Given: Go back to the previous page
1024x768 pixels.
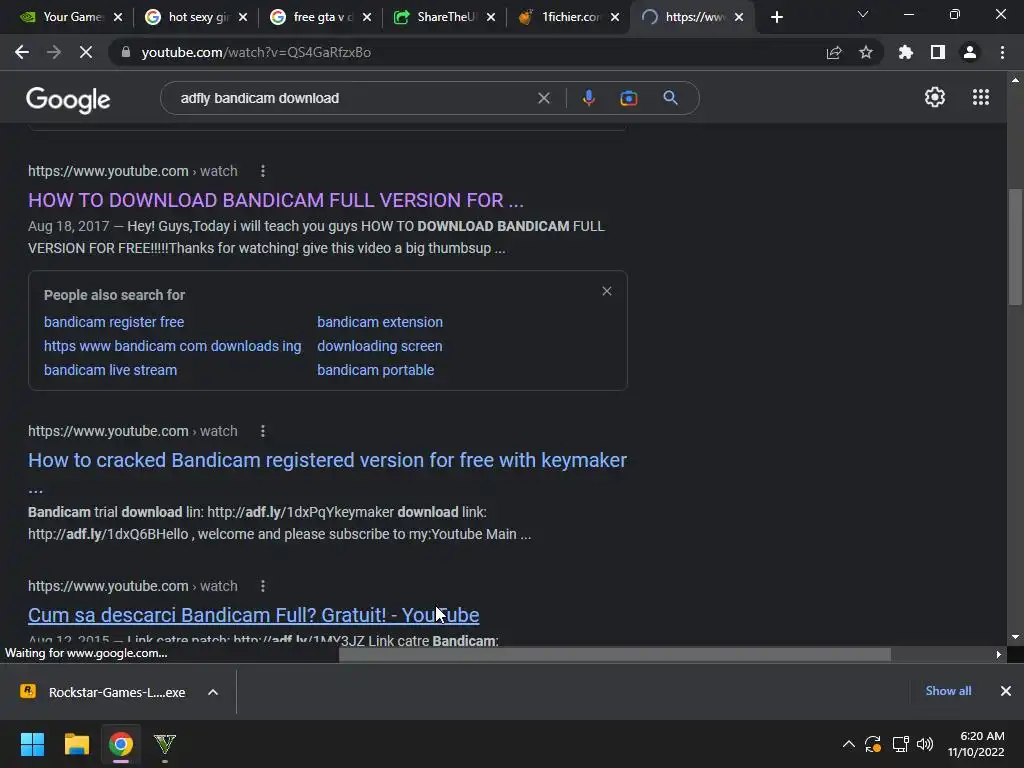Looking at the screenshot, I should click(22, 52).
